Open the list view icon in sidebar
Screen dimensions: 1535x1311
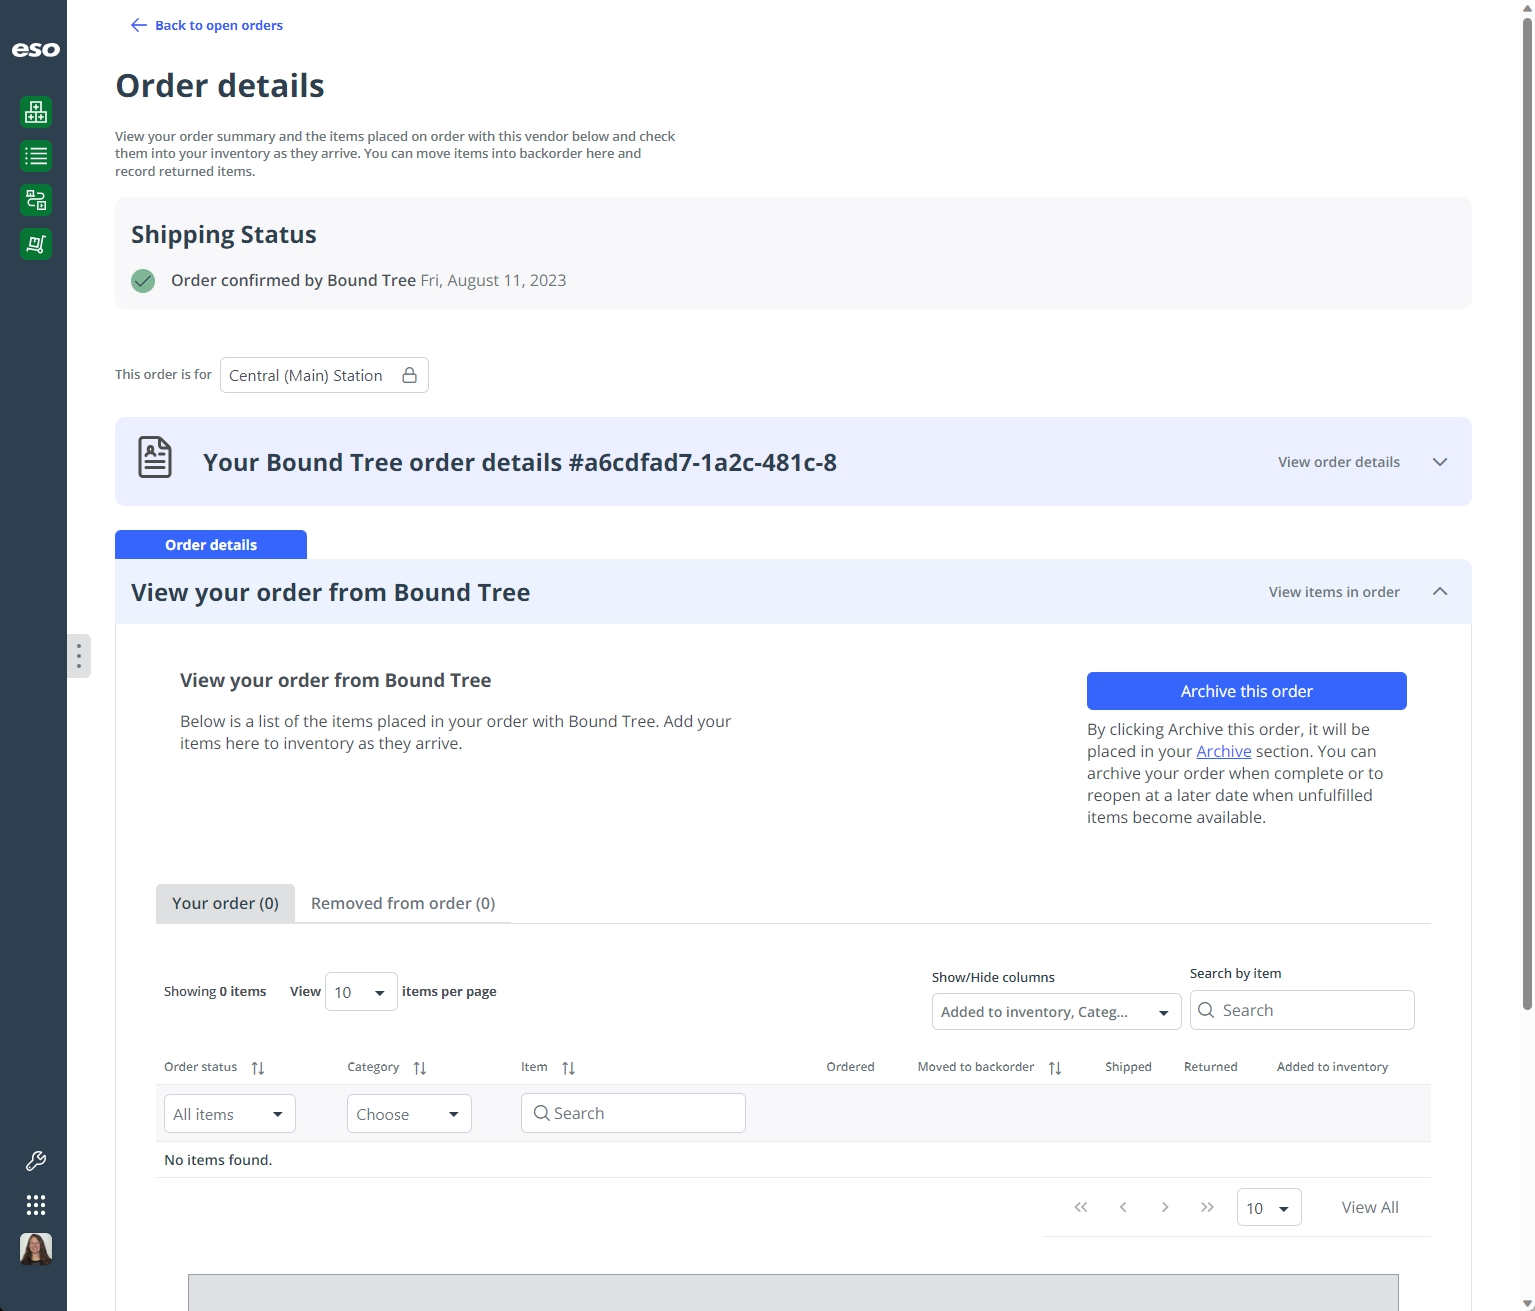pos(36,156)
